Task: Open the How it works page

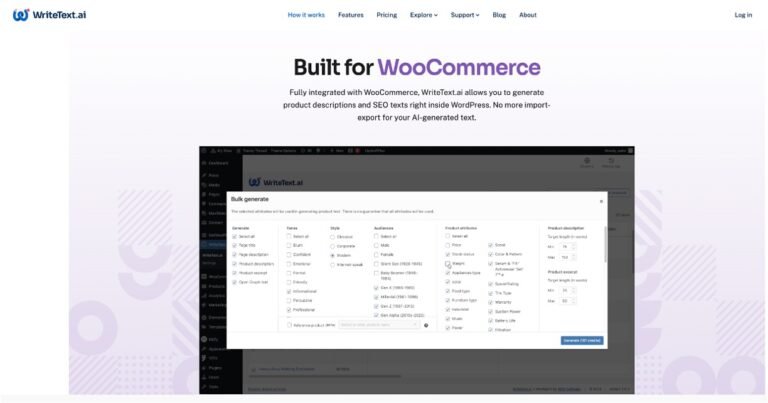Action: [306, 15]
